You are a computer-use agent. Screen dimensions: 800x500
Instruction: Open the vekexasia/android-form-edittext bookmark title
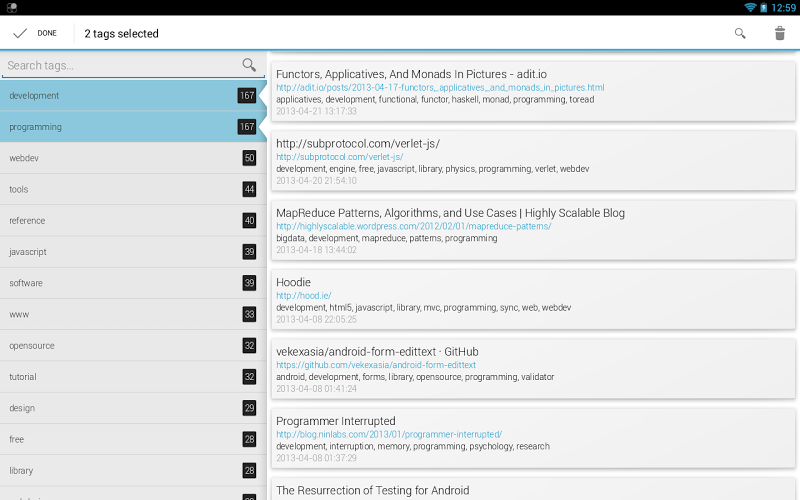[x=377, y=352]
